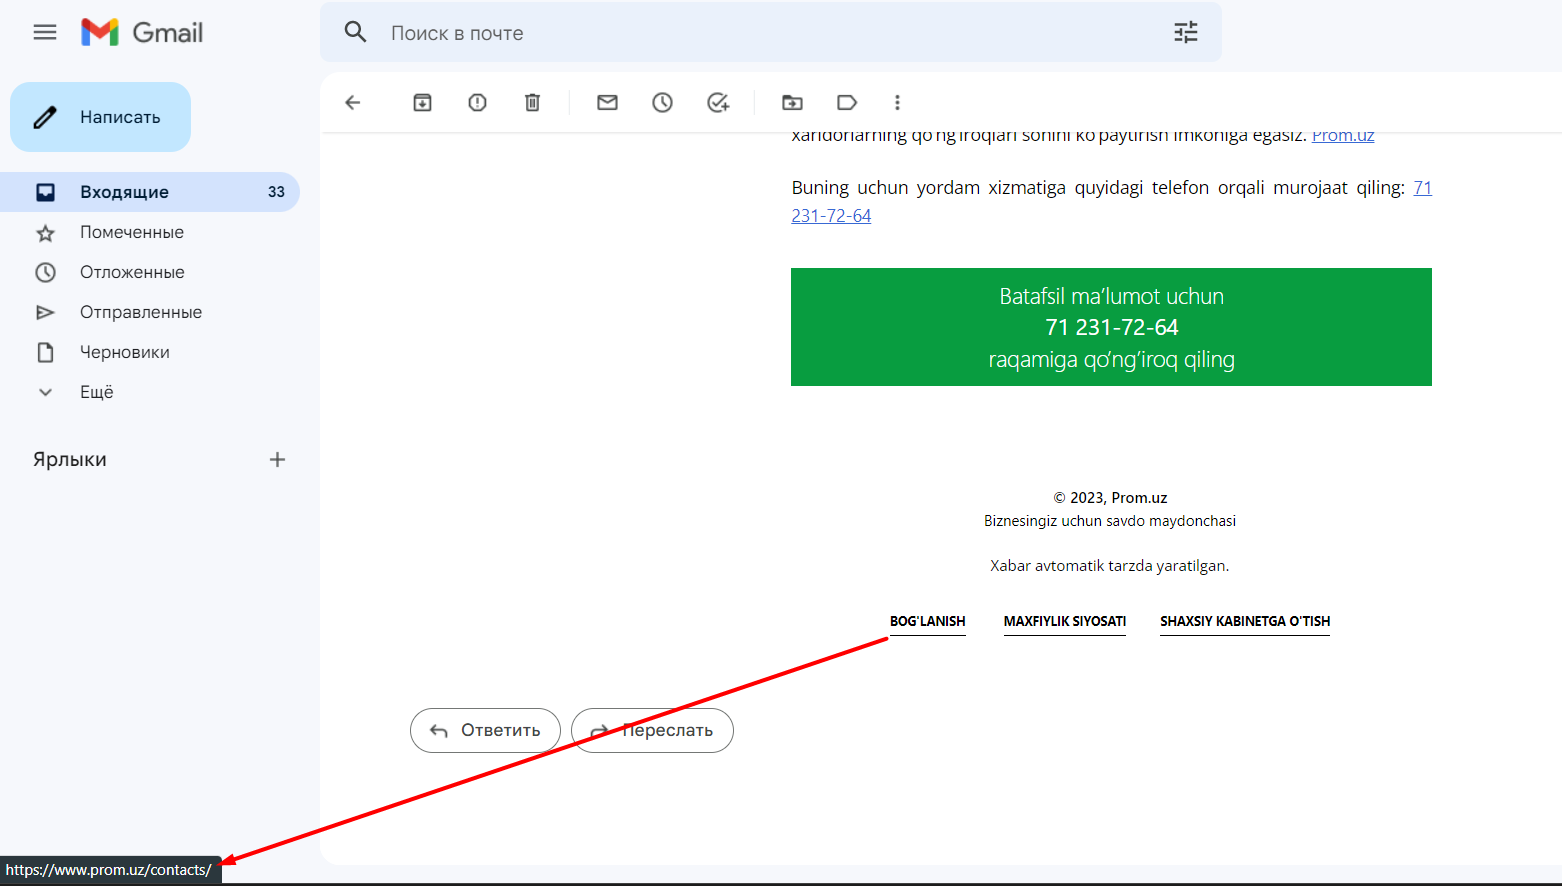Follow the Prom.uz link in email
The width and height of the screenshot is (1562, 886).
tap(1343, 136)
